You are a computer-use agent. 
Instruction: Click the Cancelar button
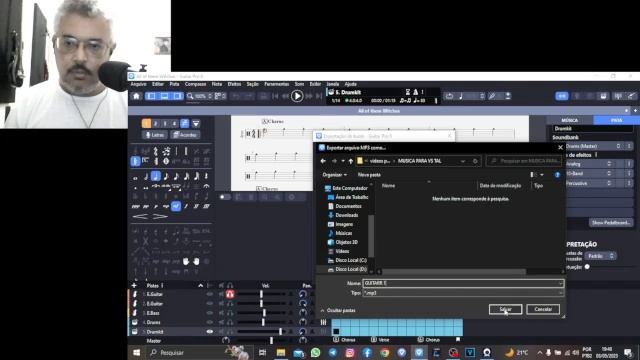coord(543,309)
